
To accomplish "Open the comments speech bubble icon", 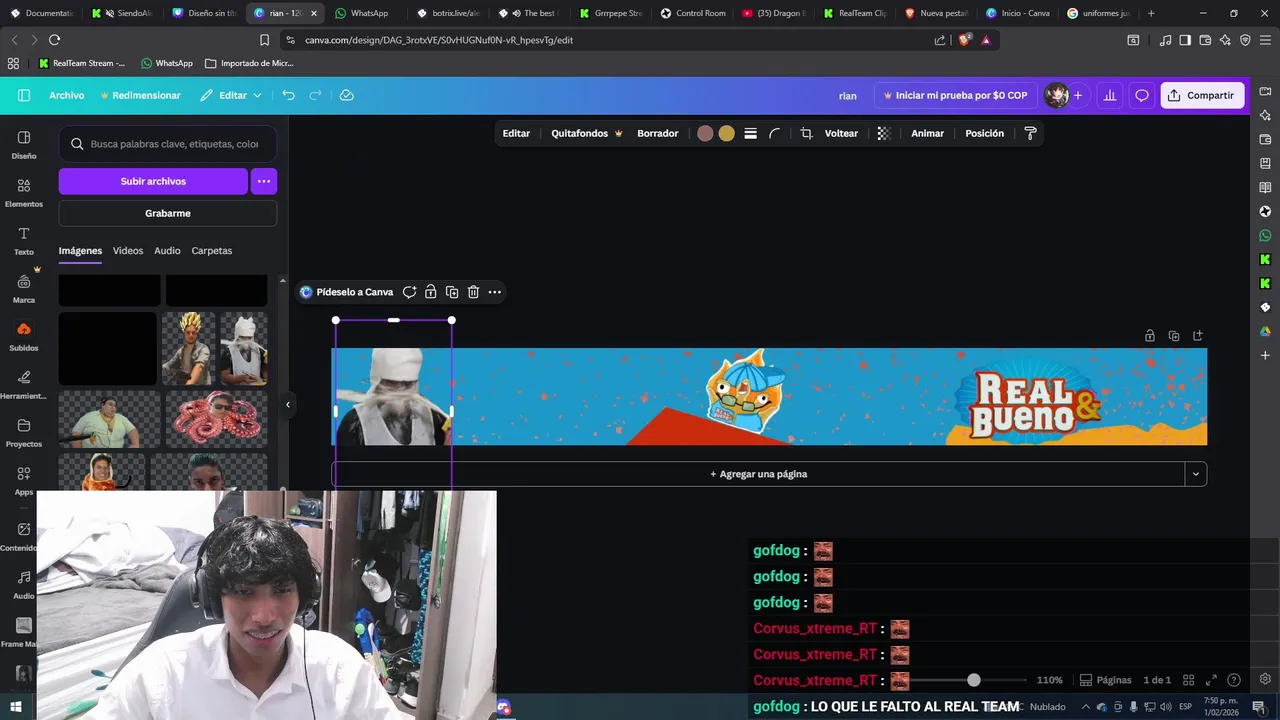I will pos(1142,95).
